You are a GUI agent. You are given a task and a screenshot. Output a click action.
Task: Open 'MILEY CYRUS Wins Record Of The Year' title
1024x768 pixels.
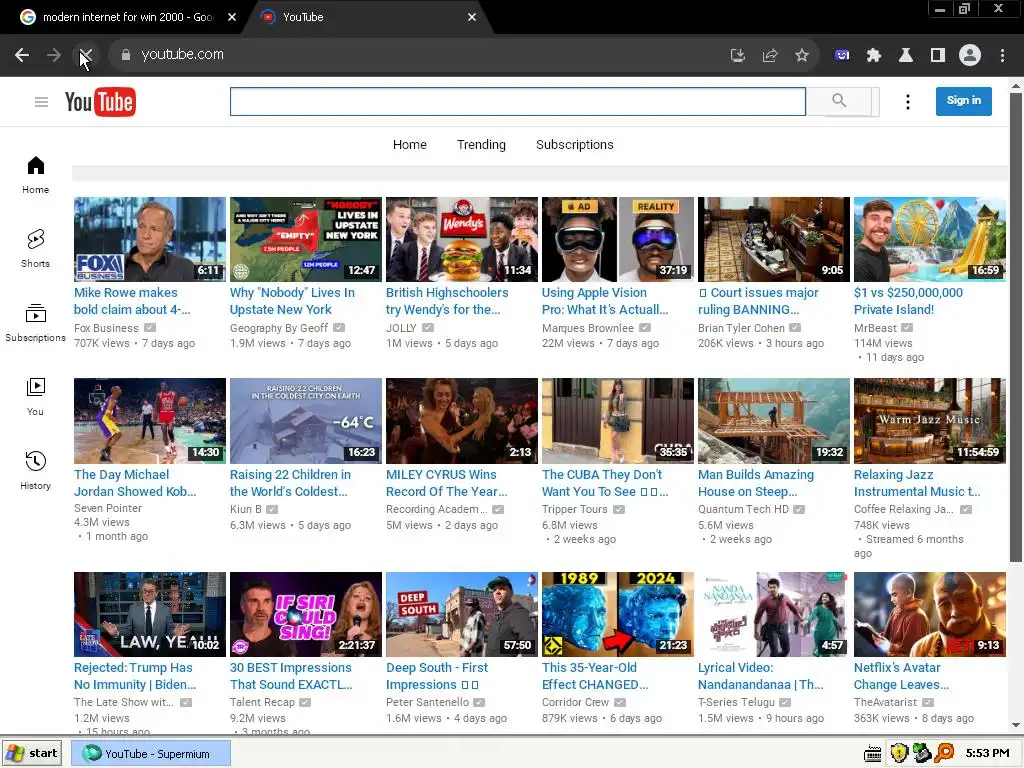click(446, 483)
